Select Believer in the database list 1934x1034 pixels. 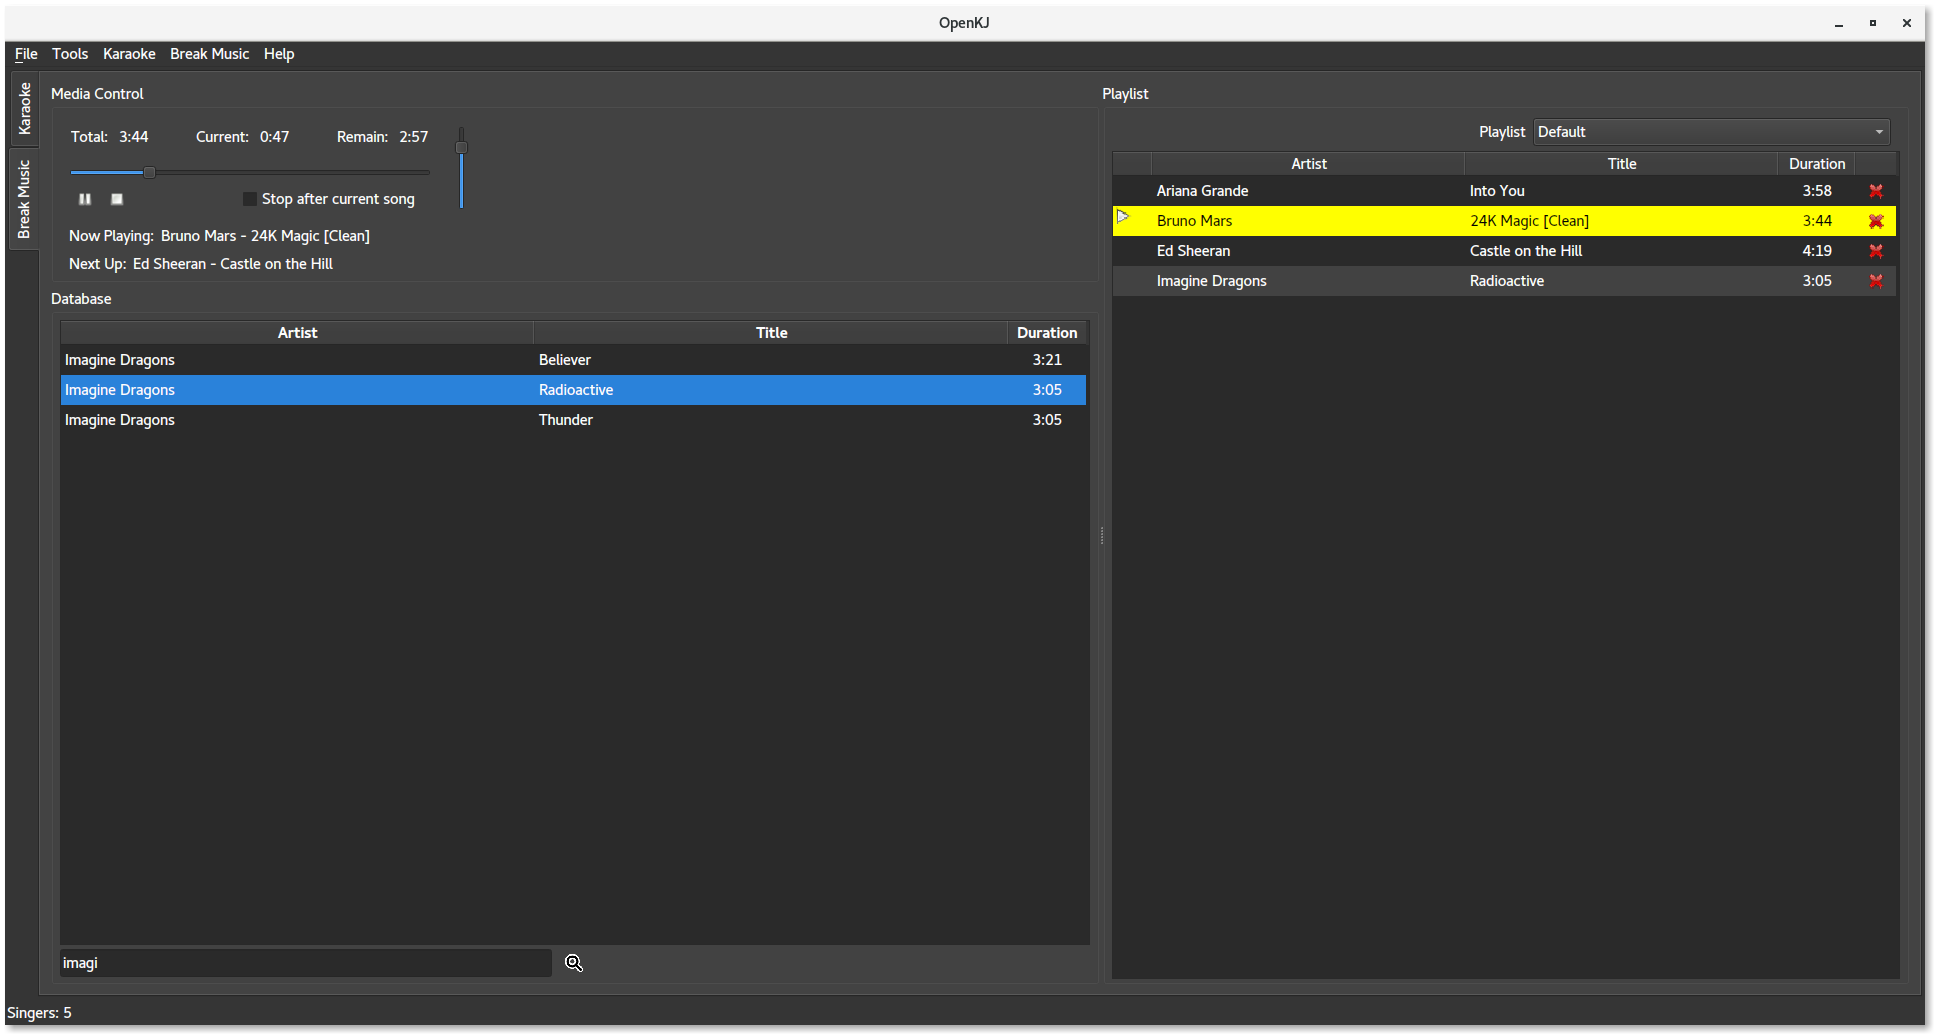564,360
